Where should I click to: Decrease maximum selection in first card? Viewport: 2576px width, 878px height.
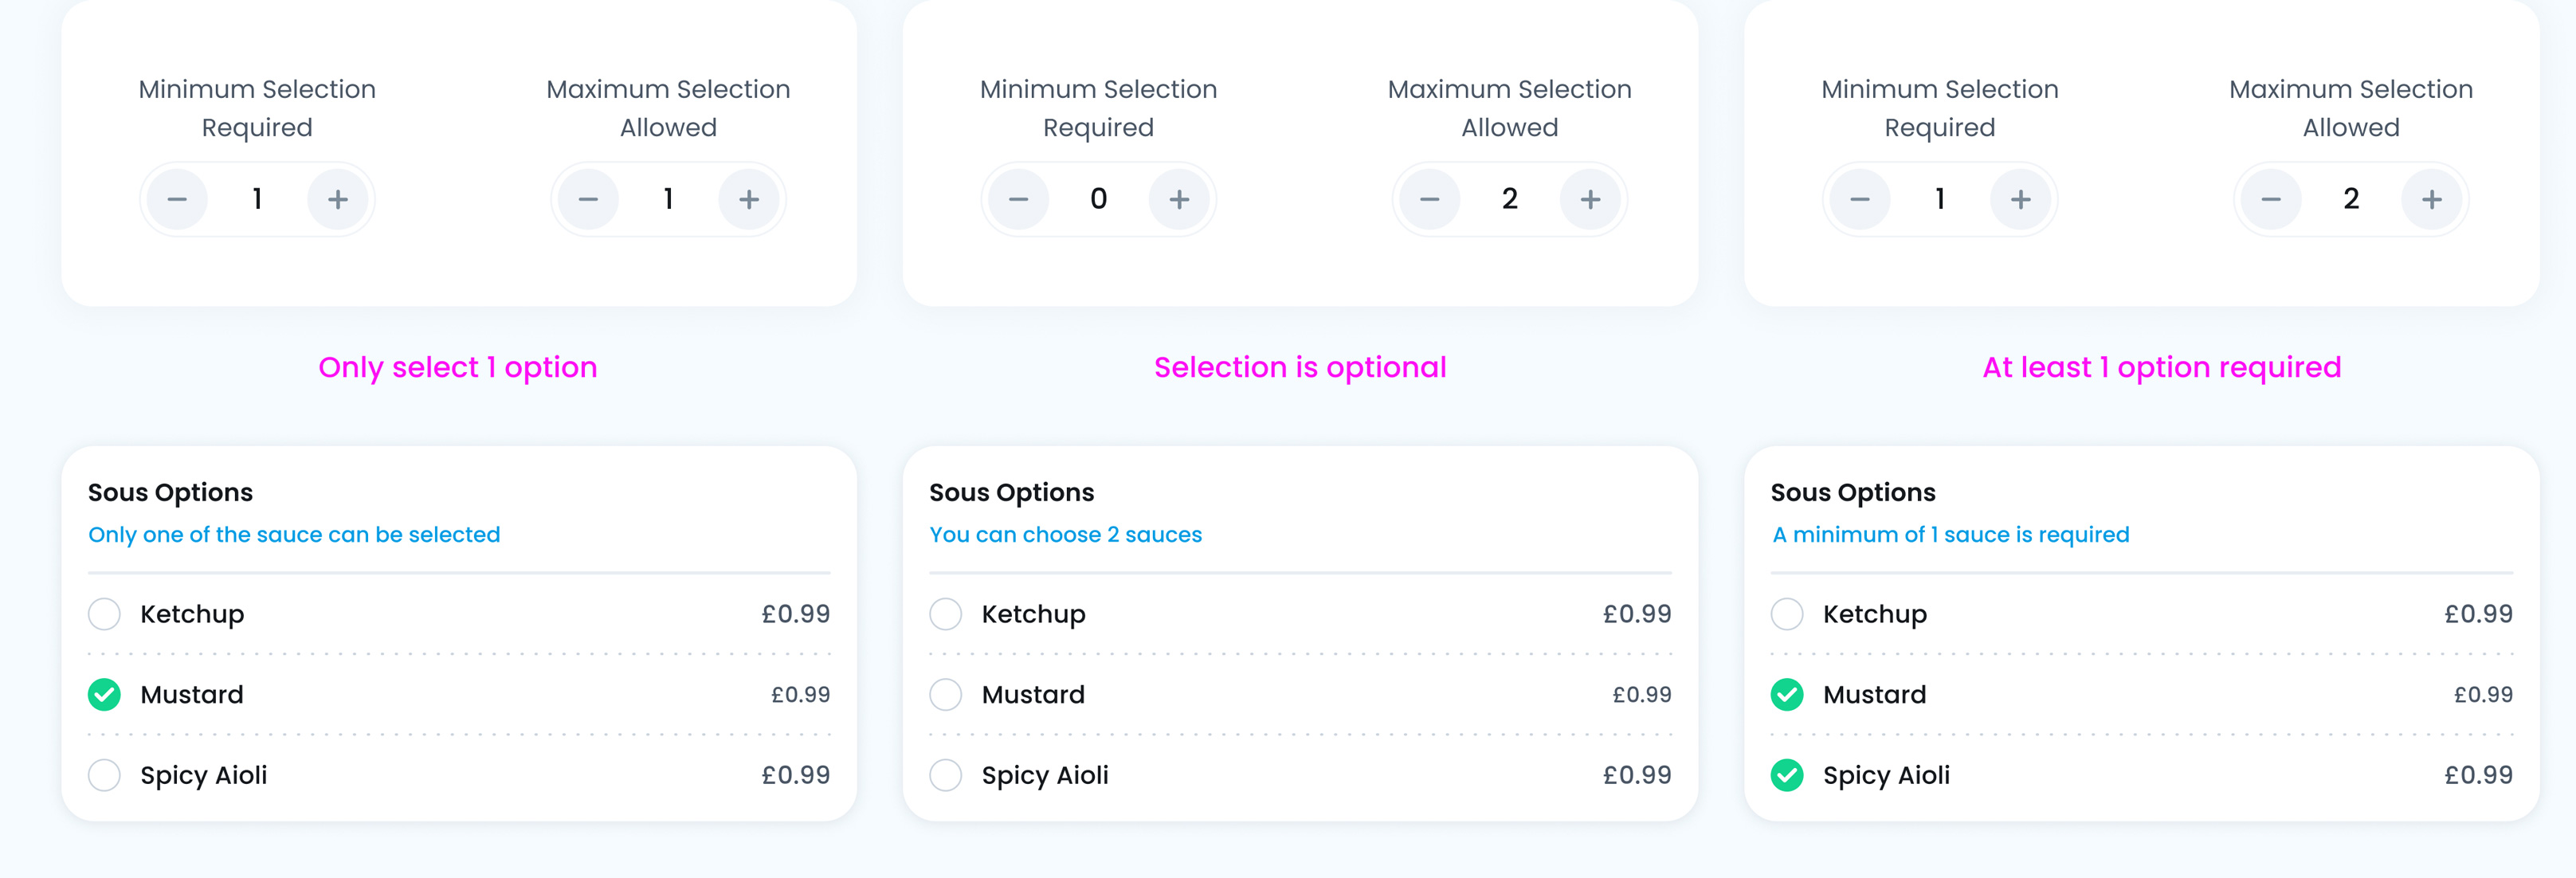(588, 200)
